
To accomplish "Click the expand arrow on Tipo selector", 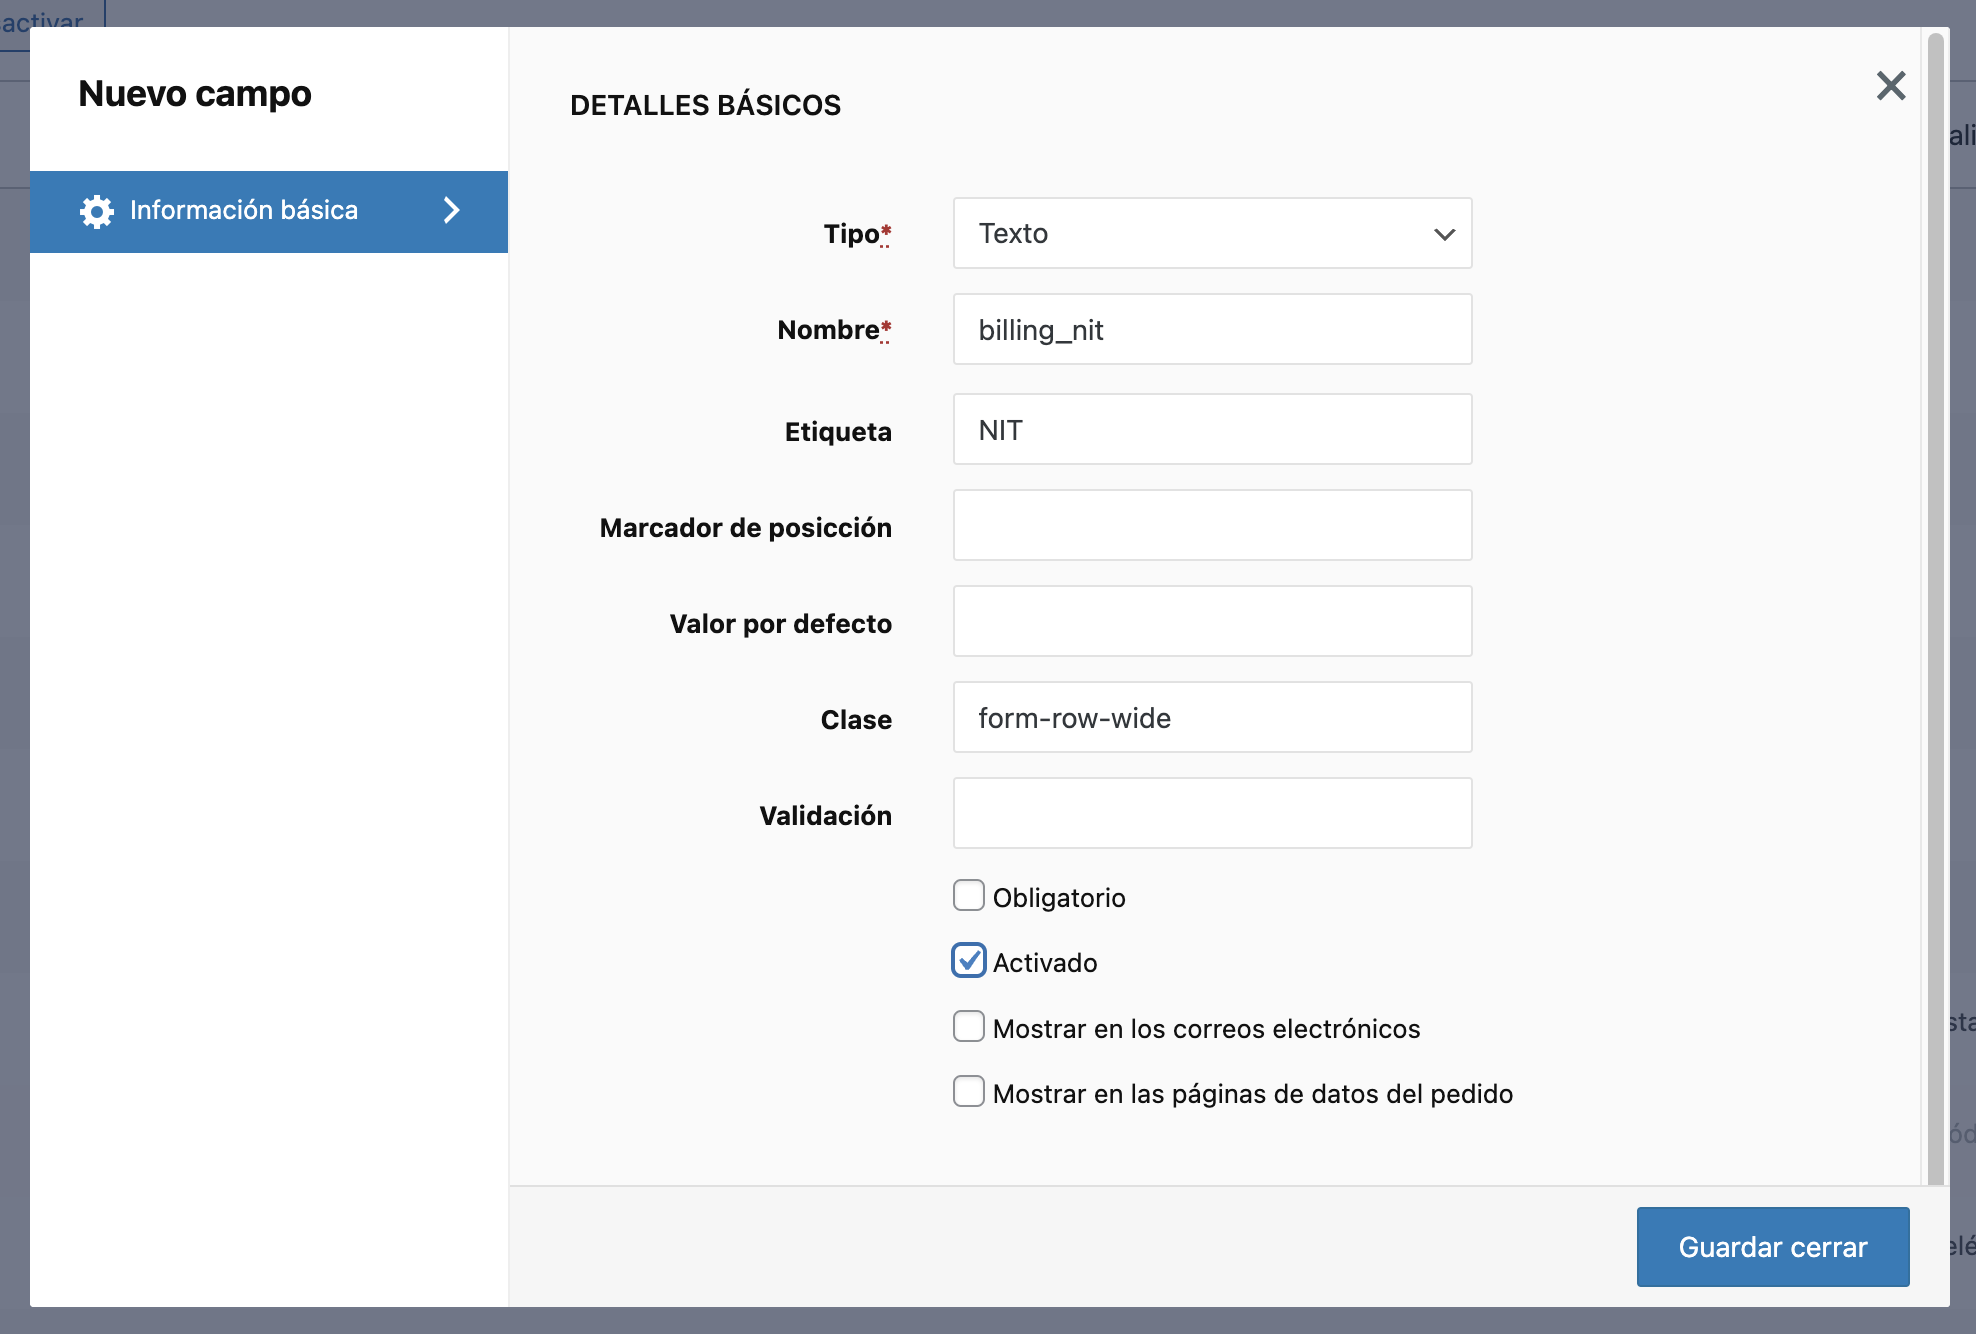I will coord(1438,232).
